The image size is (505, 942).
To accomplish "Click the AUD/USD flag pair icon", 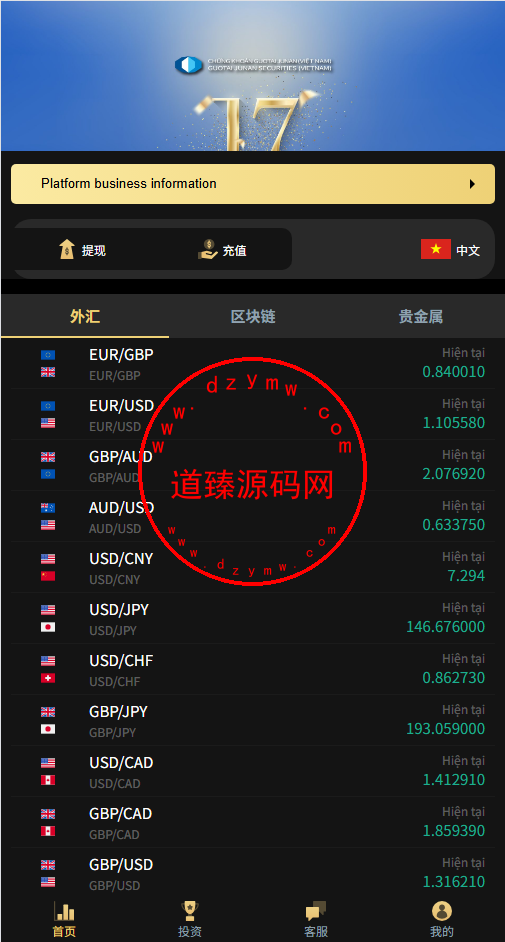I will 48,517.
